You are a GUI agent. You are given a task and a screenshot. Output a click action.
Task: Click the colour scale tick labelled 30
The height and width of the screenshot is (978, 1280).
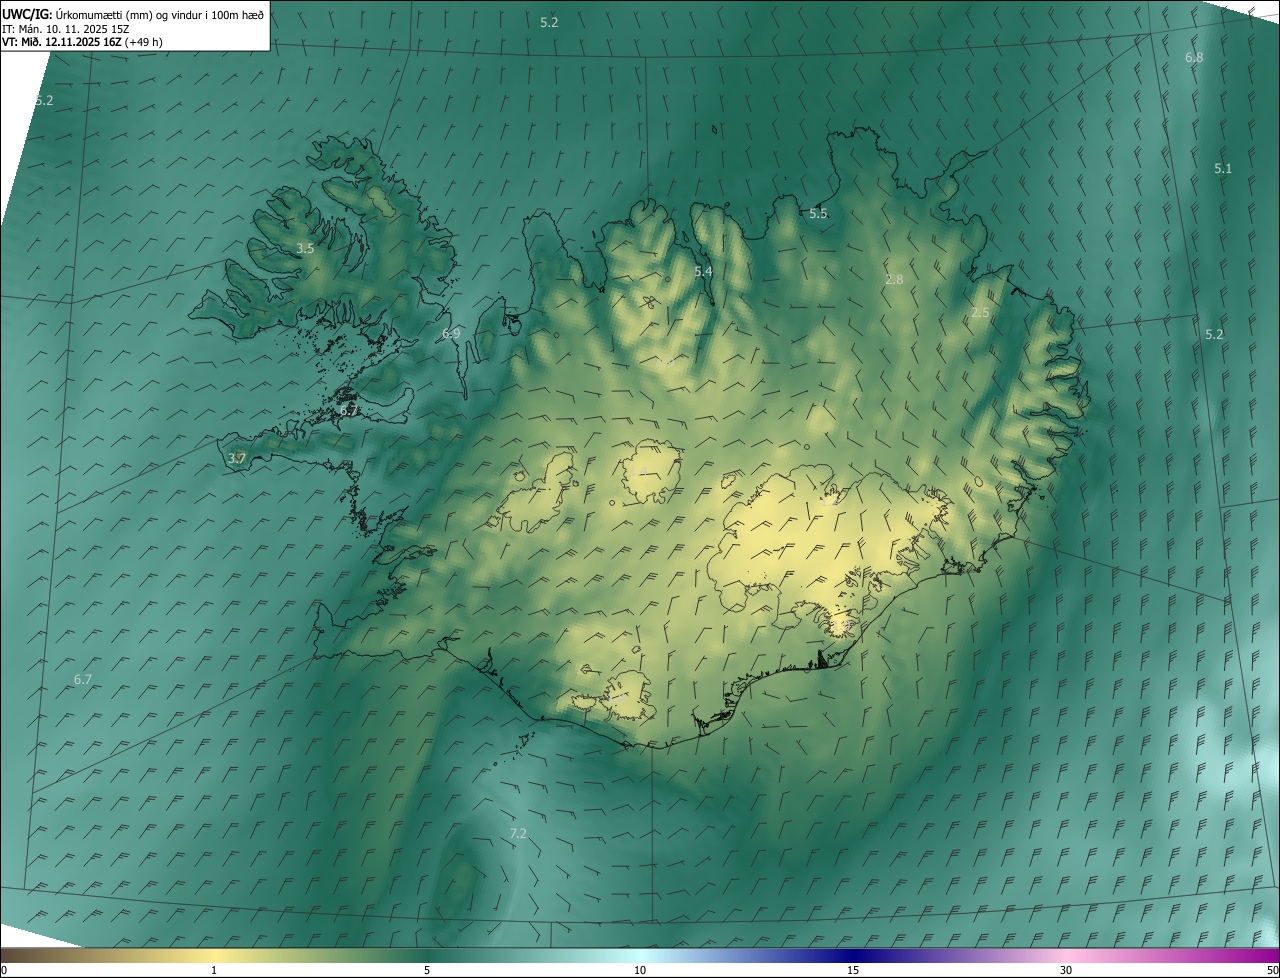[x=1066, y=970]
